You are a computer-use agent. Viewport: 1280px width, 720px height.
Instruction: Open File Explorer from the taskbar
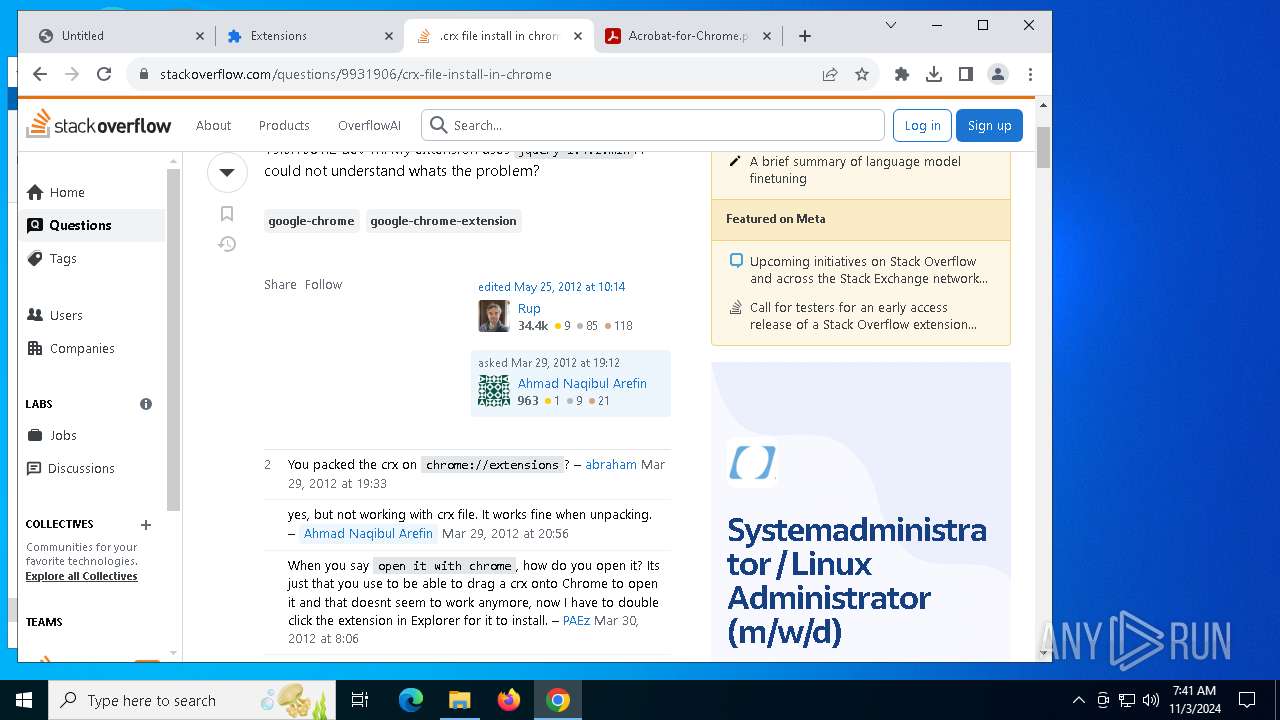pyautogui.click(x=459, y=700)
